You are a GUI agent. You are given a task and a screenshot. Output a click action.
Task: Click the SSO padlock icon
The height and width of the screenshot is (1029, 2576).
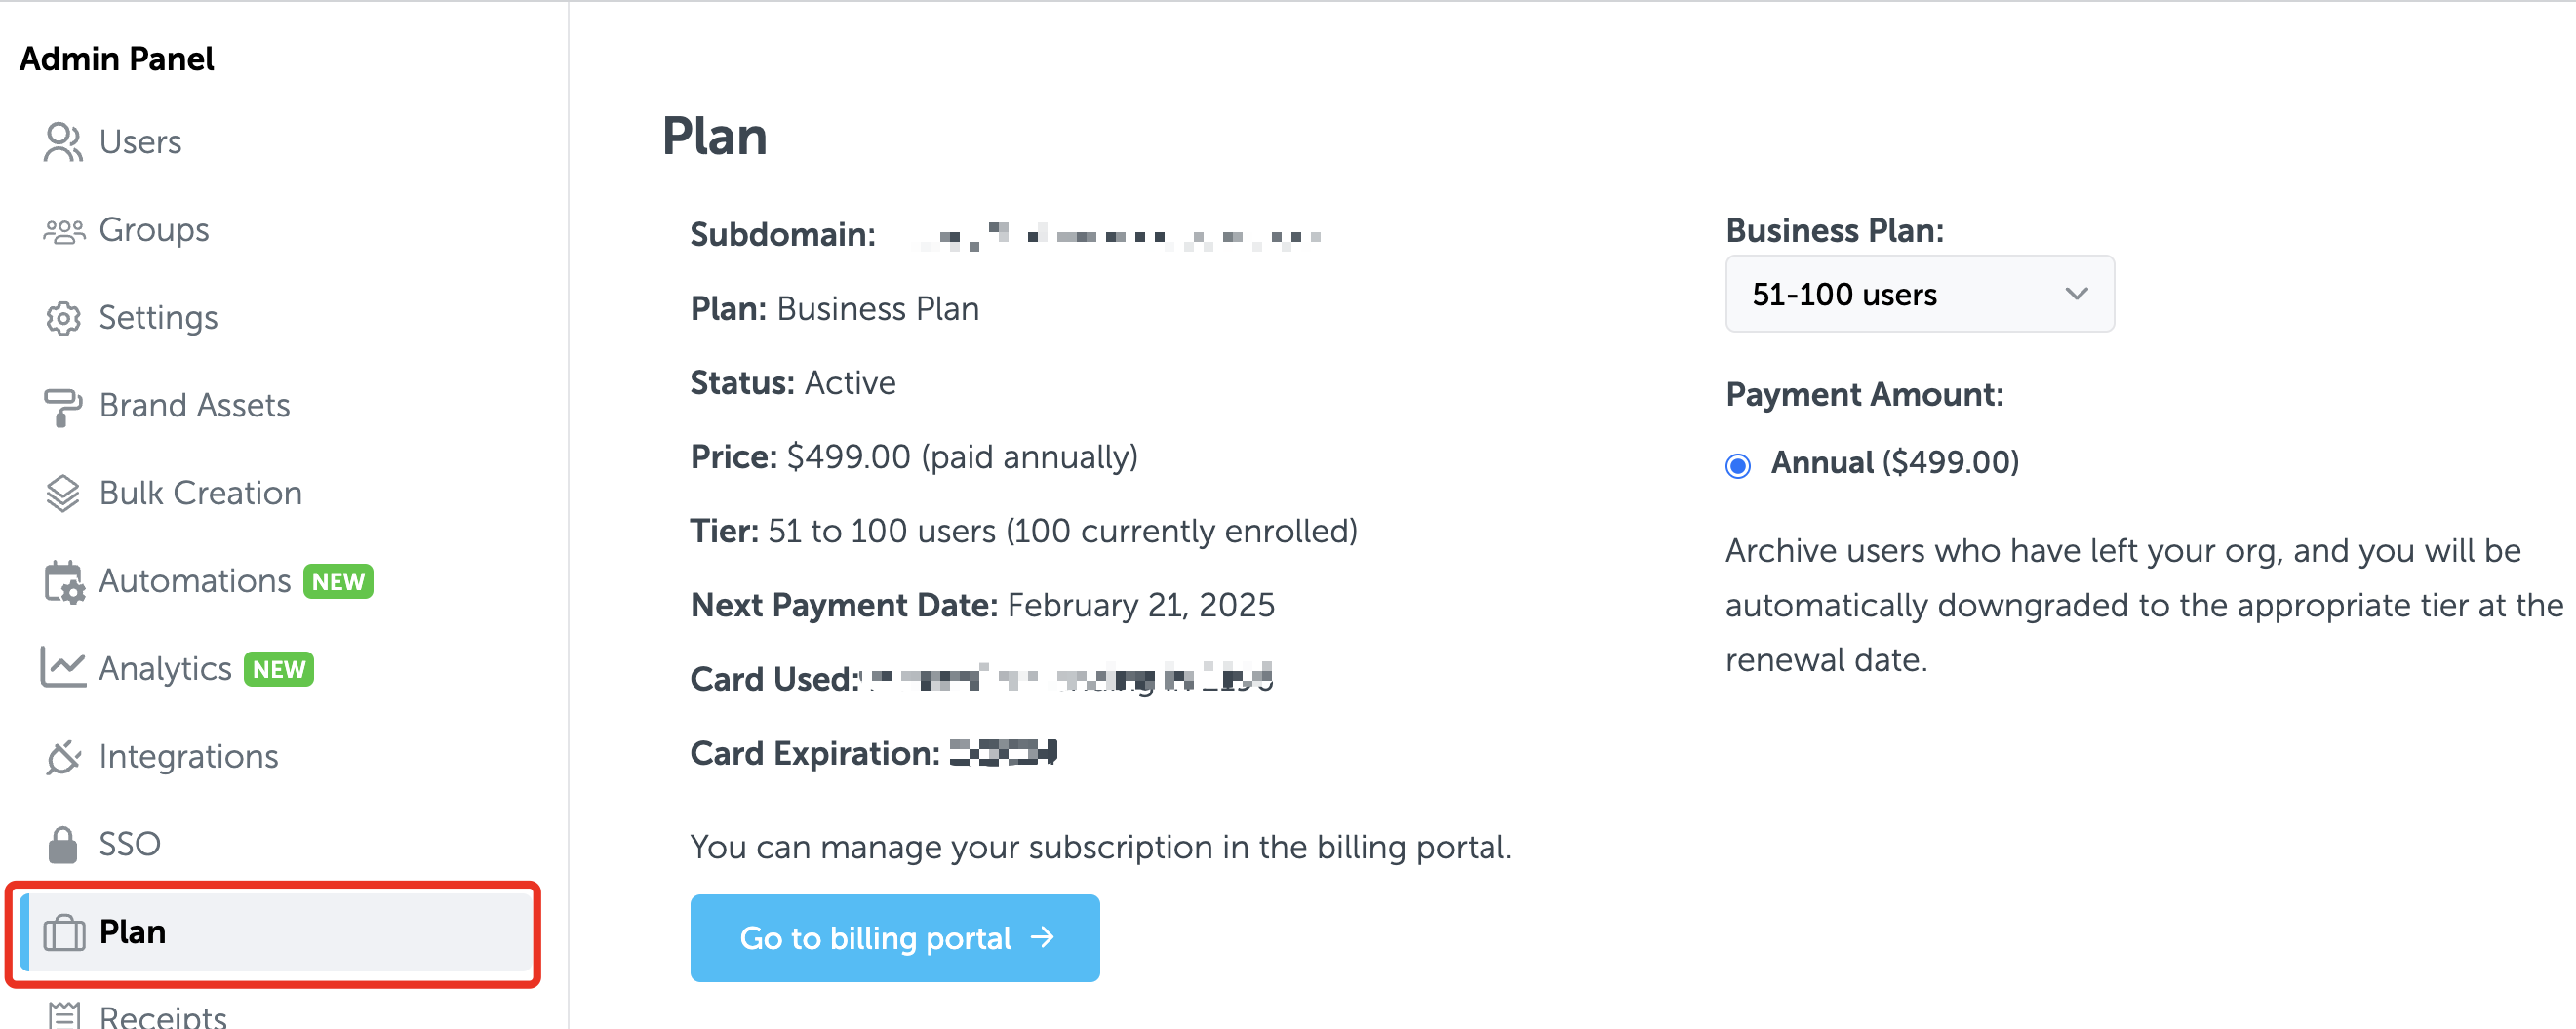[x=63, y=845]
